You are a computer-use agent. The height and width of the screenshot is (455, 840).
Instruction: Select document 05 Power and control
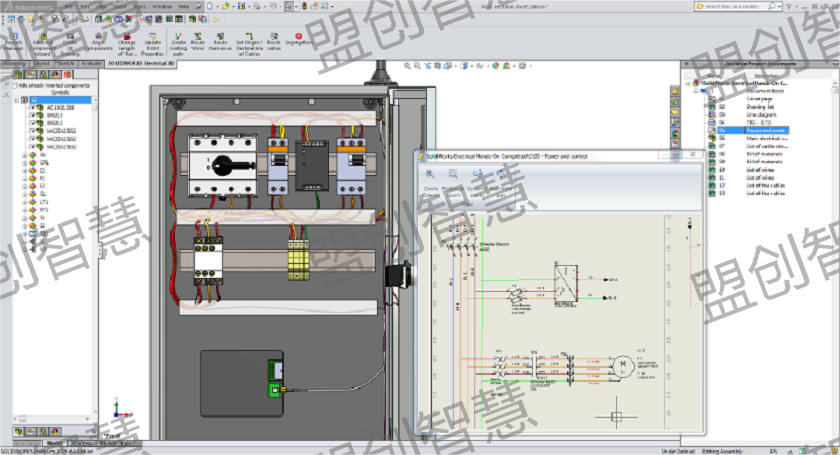click(x=748, y=130)
